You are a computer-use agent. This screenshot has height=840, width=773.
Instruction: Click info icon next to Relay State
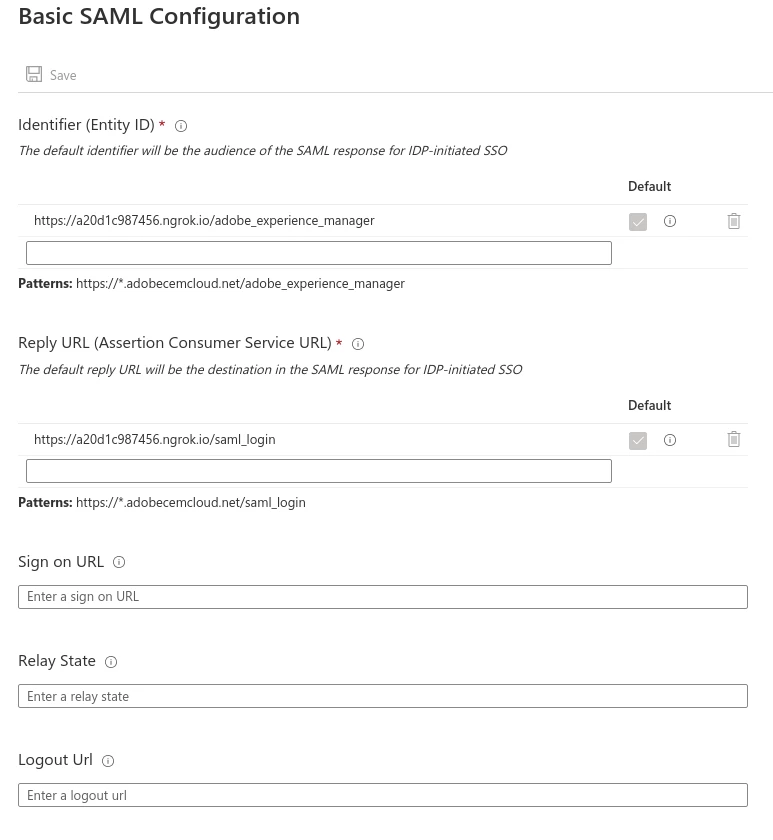coord(111,662)
